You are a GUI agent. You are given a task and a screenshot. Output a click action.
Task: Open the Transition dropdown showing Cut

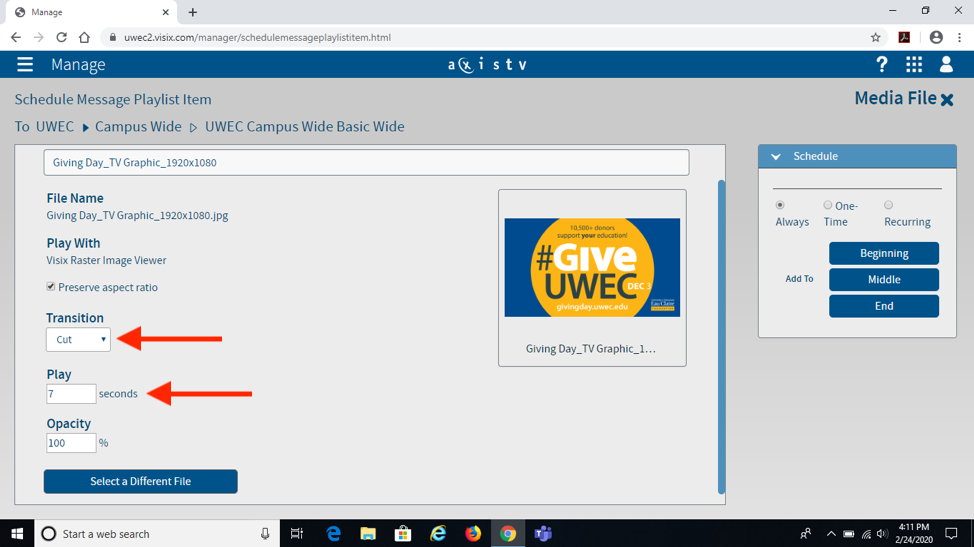click(78, 340)
